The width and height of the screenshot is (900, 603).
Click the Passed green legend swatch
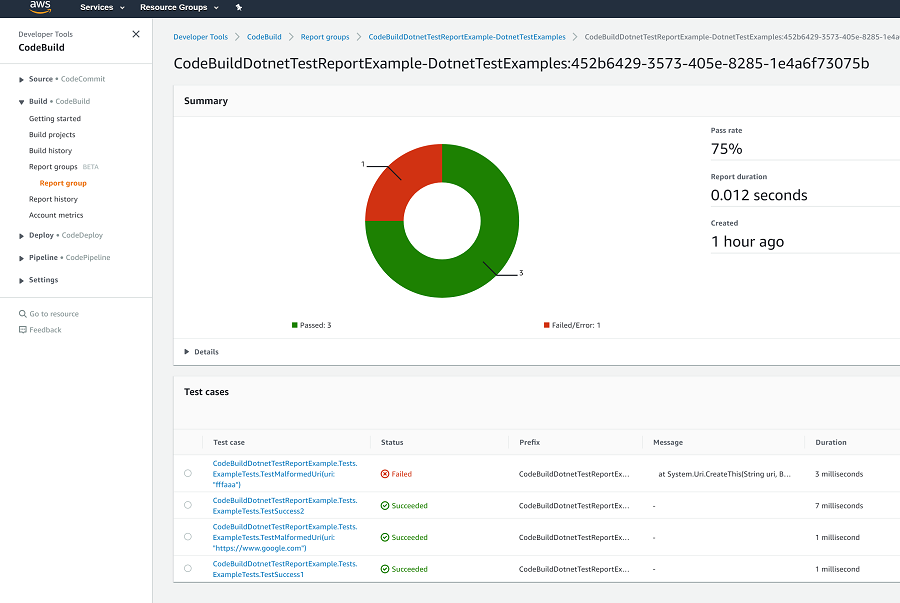[294, 325]
